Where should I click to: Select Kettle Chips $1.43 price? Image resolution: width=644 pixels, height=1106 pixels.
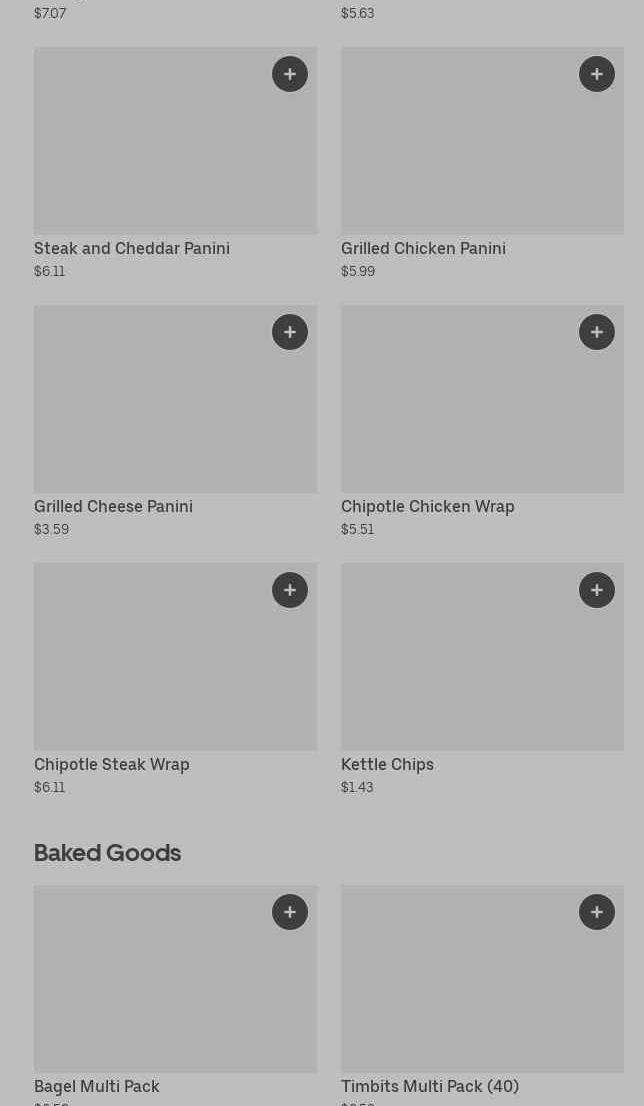click(x=357, y=787)
